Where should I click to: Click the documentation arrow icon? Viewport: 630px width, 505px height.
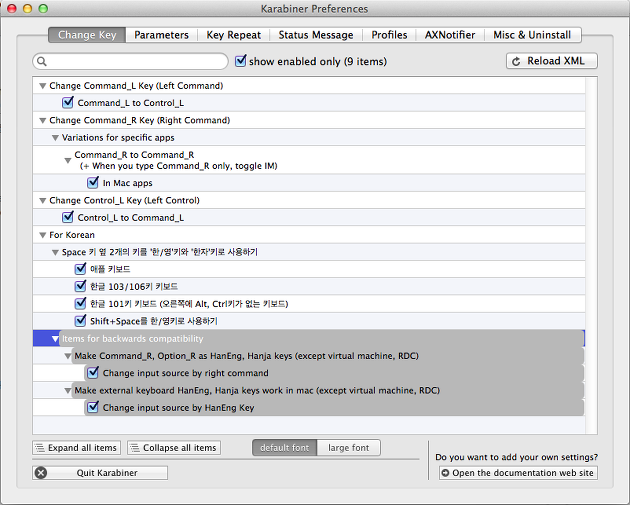click(x=445, y=473)
